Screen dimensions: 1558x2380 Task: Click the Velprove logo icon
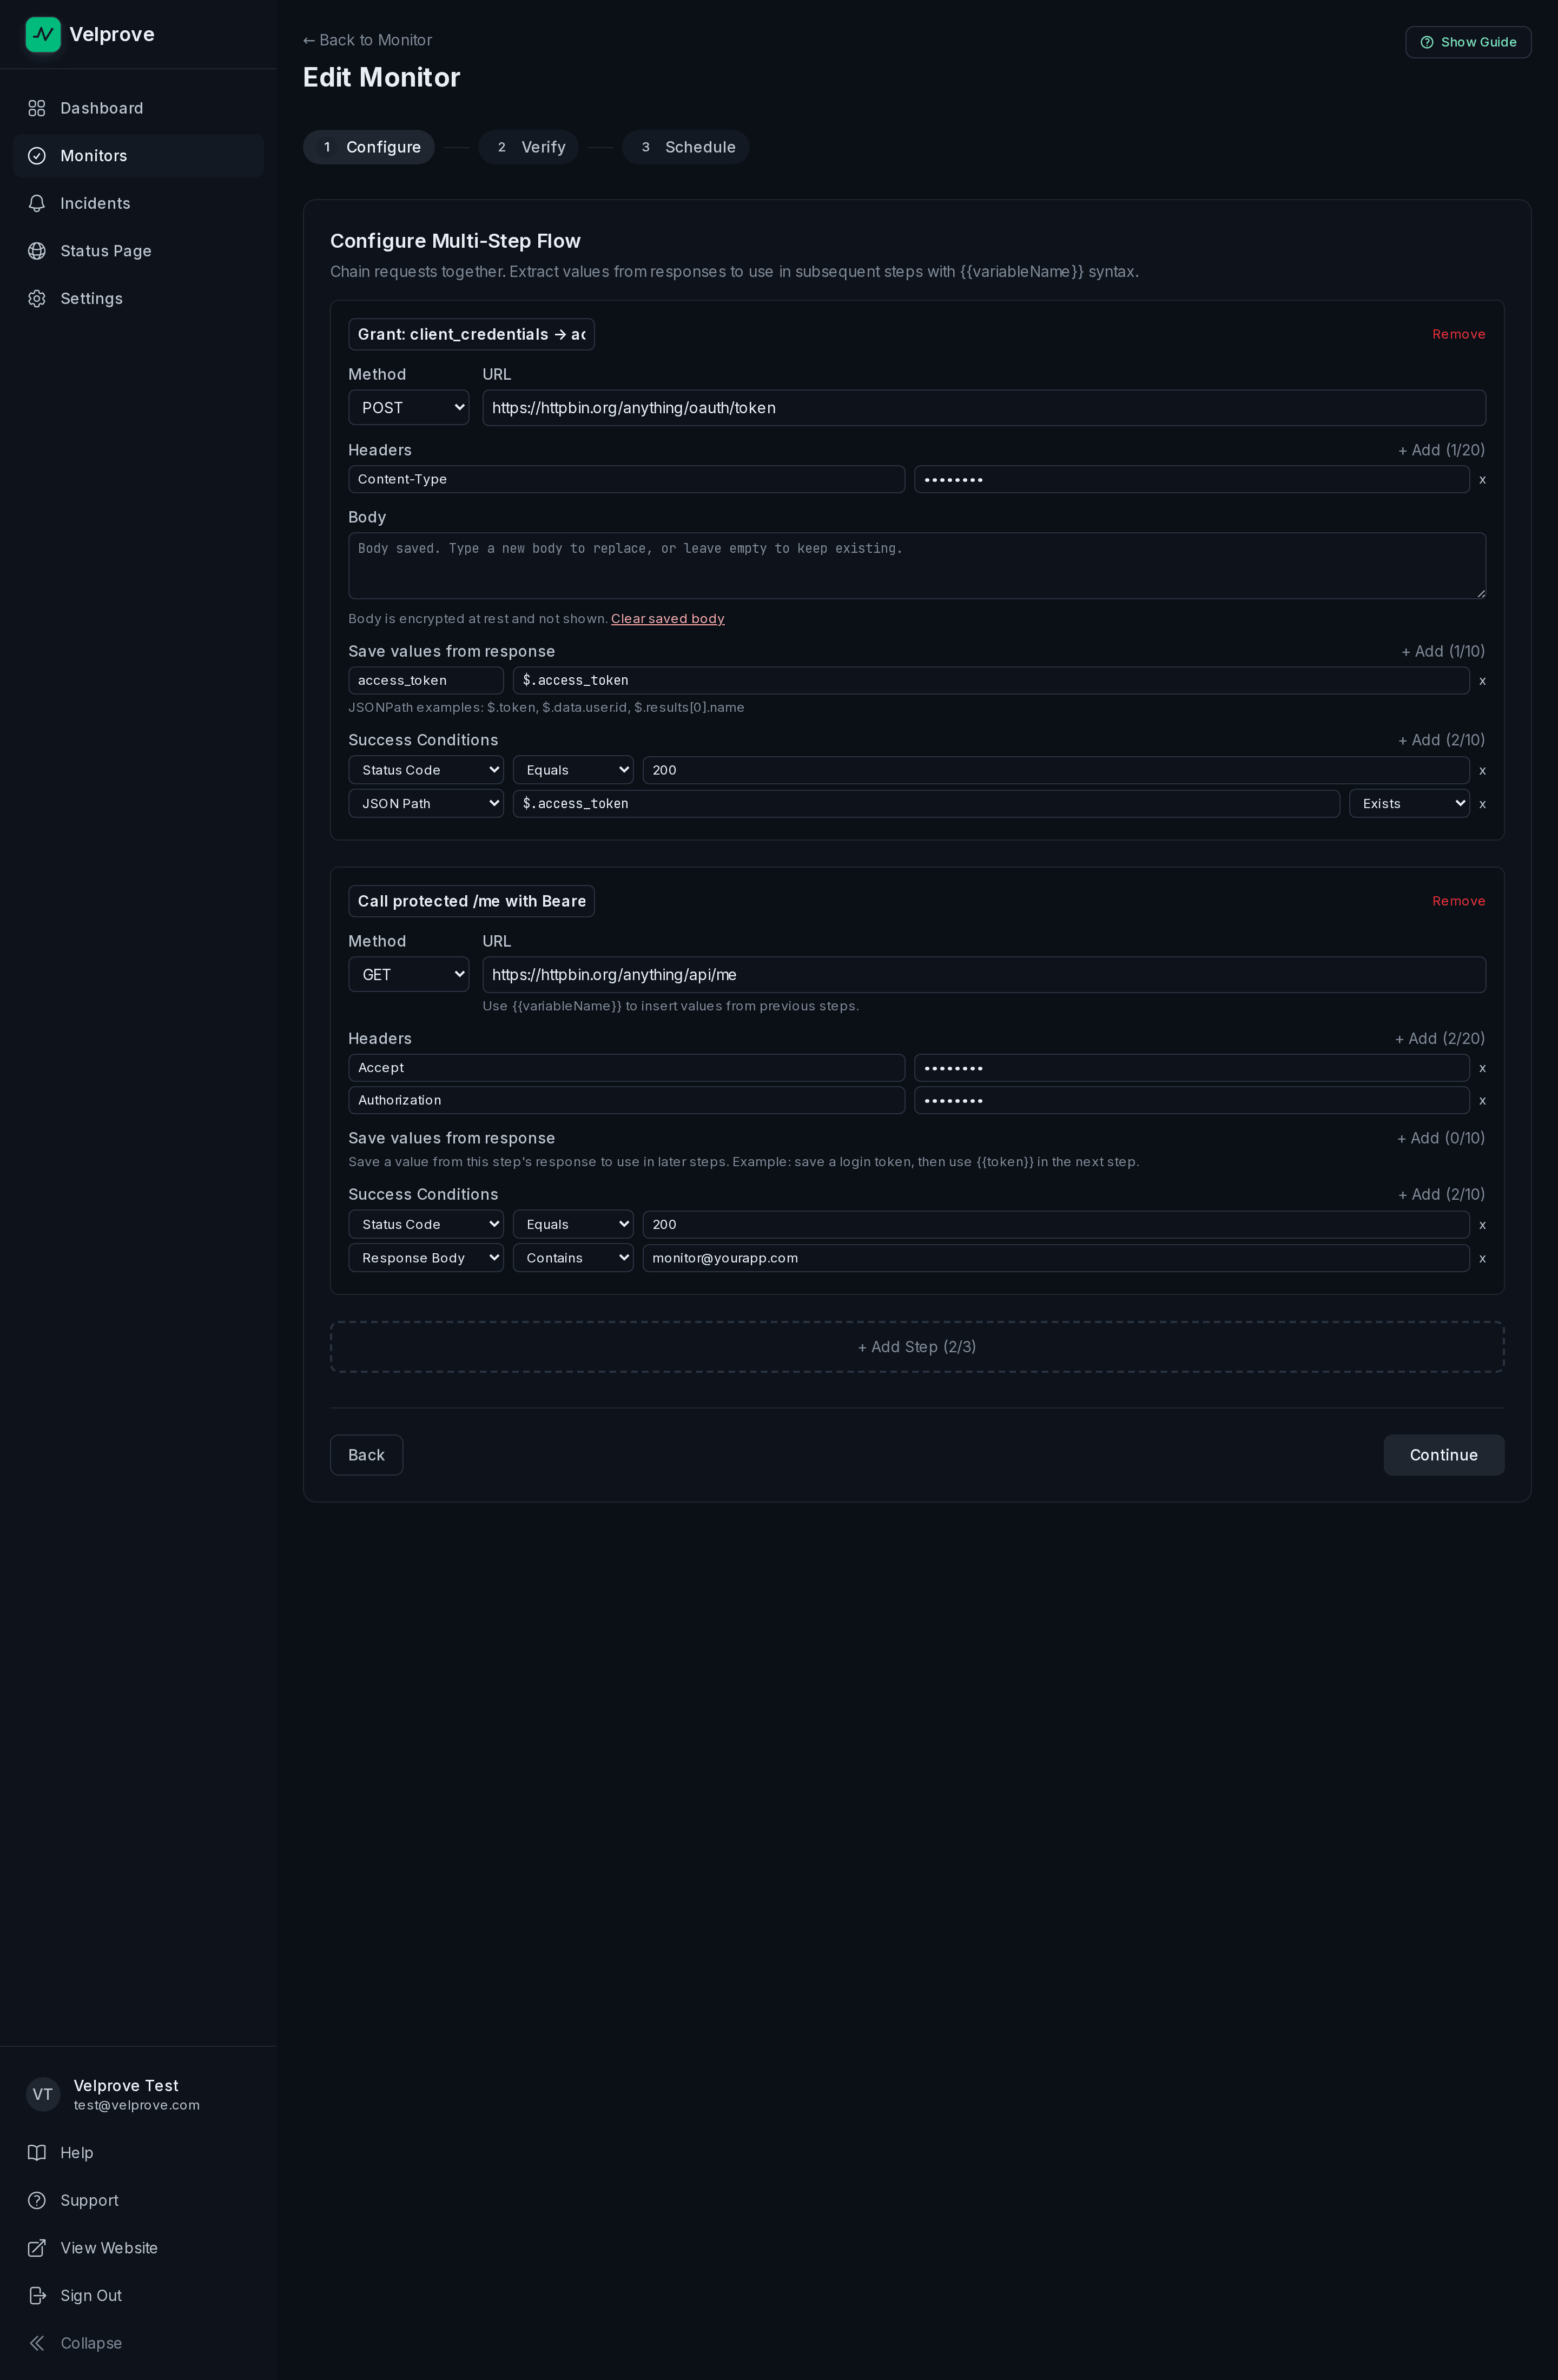[43, 34]
